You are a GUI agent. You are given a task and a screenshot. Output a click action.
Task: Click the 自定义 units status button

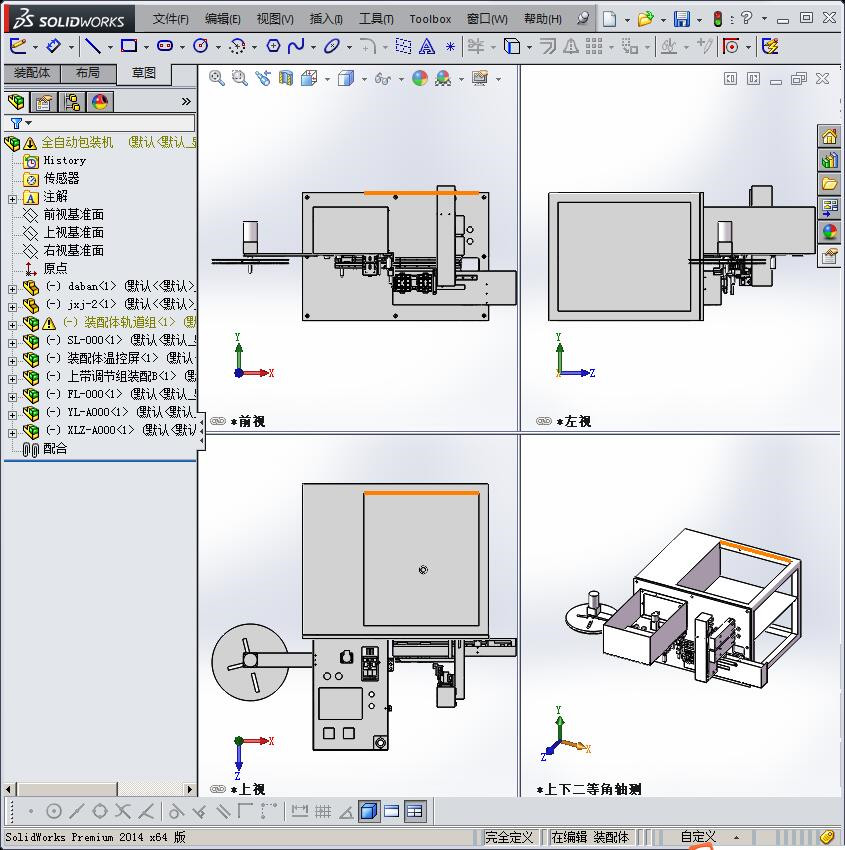tap(698, 837)
